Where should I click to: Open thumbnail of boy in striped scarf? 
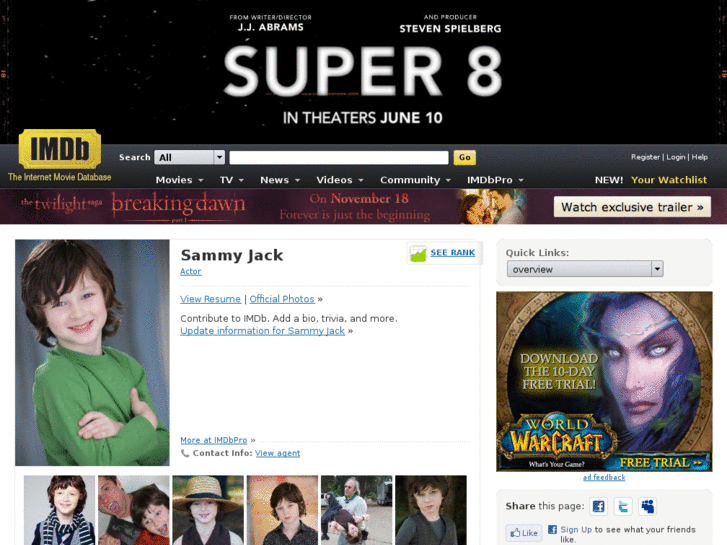59,510
